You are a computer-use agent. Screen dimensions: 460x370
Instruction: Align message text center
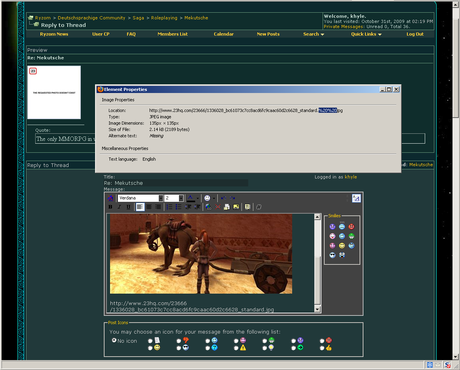(x=149, y=207)
